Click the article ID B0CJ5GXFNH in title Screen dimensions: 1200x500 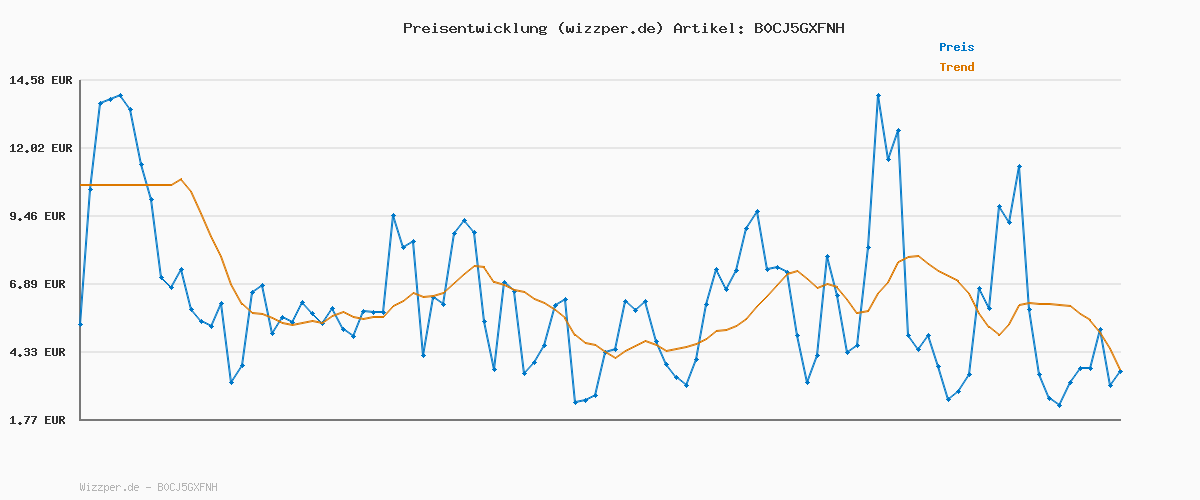pyautogui.click(x=798, y=28)
